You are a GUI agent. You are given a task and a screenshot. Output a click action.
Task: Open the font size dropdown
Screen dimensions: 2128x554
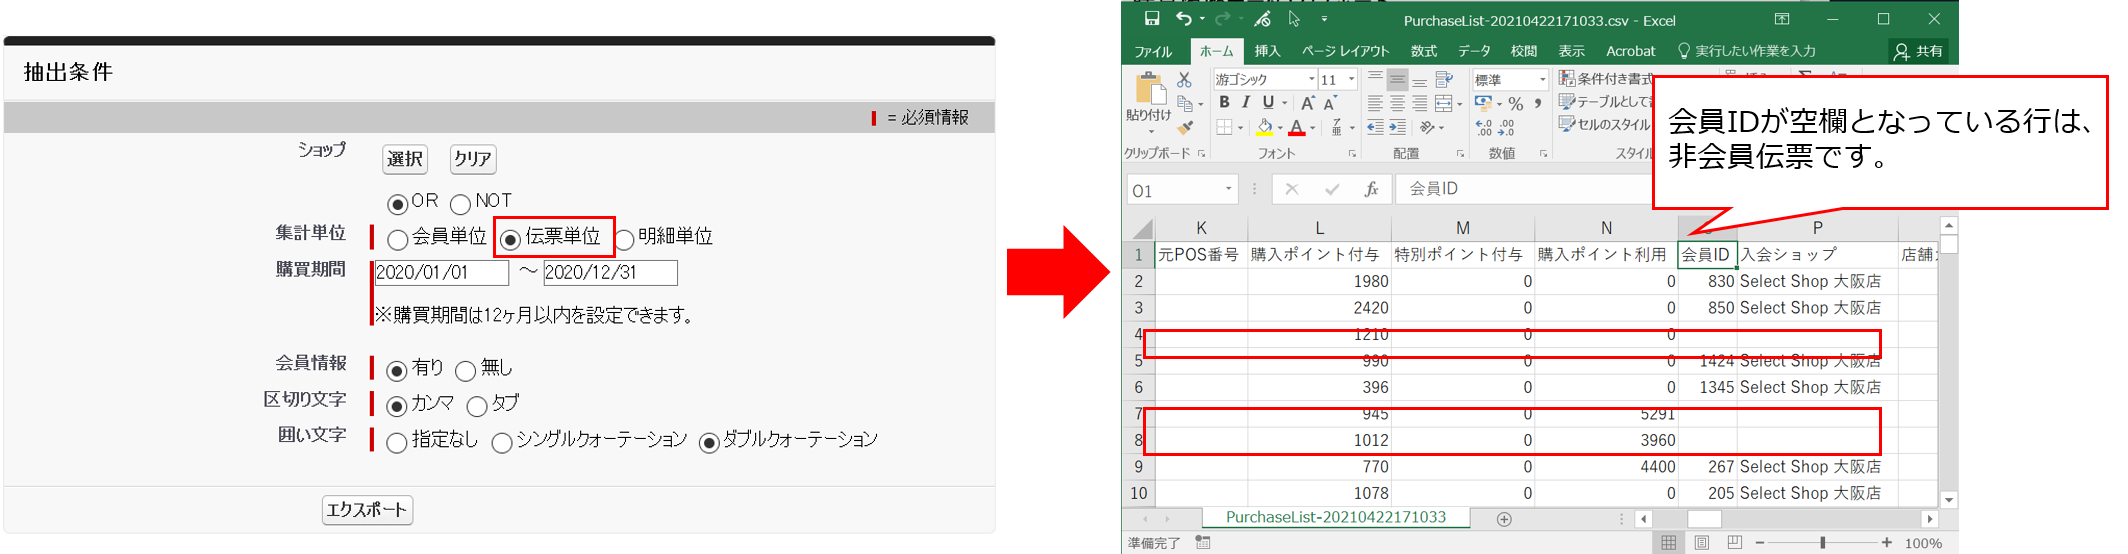[x=1351, y=80]
